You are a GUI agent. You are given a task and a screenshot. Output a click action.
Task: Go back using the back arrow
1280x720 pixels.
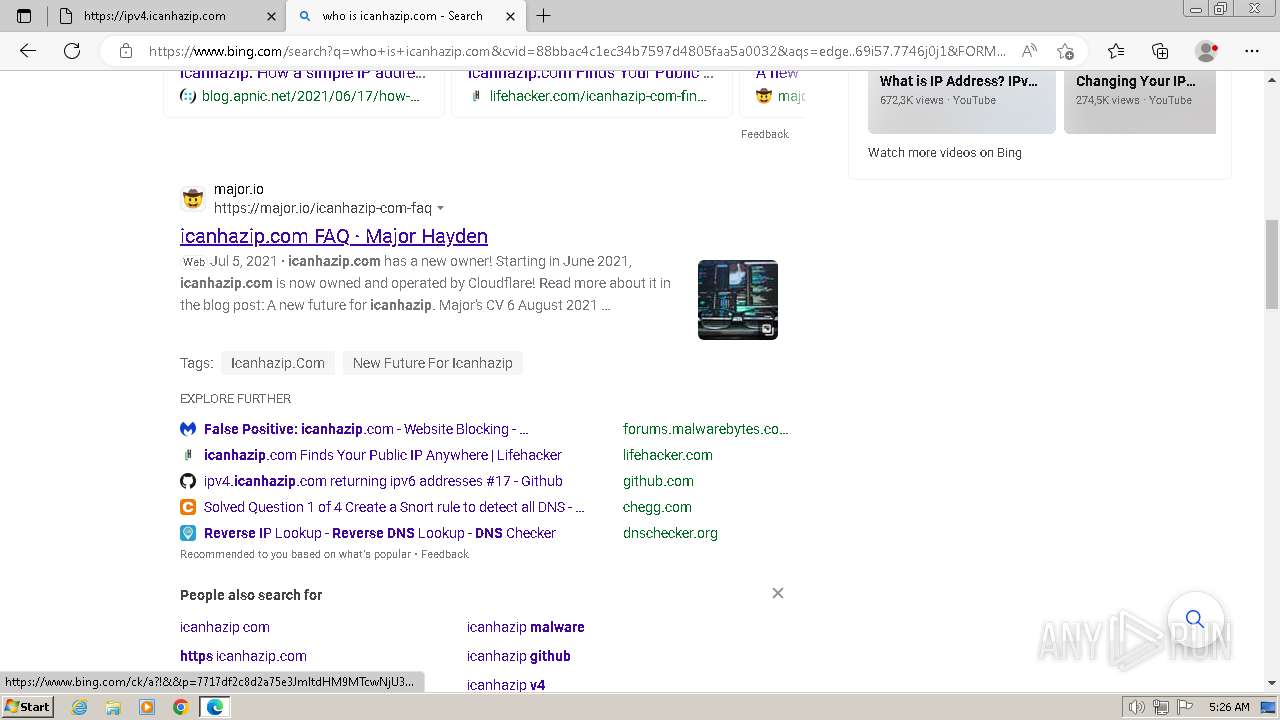(28, 51)
